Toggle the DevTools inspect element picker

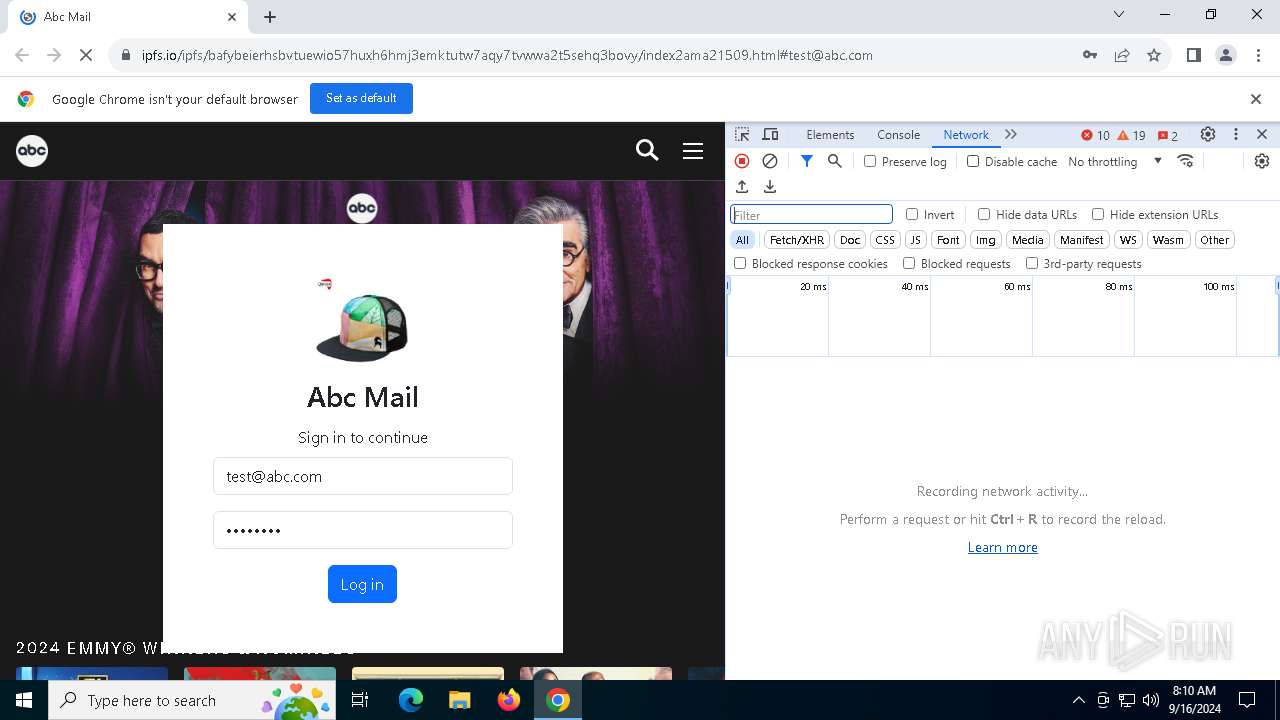pos(742,135)
